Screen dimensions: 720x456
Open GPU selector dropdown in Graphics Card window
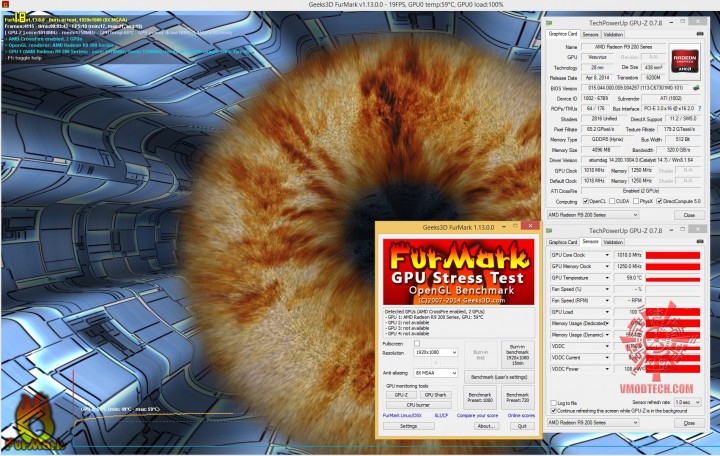592,214
